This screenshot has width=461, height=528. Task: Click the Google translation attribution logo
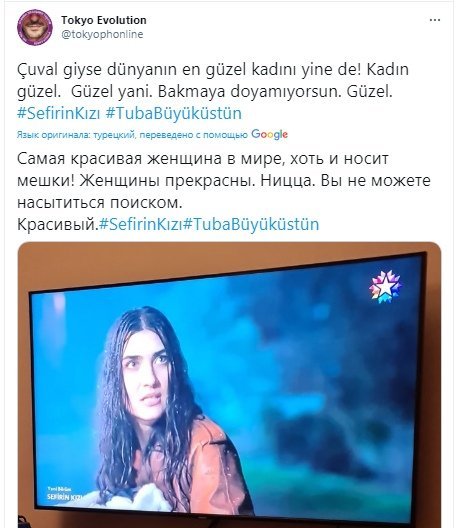269,134
